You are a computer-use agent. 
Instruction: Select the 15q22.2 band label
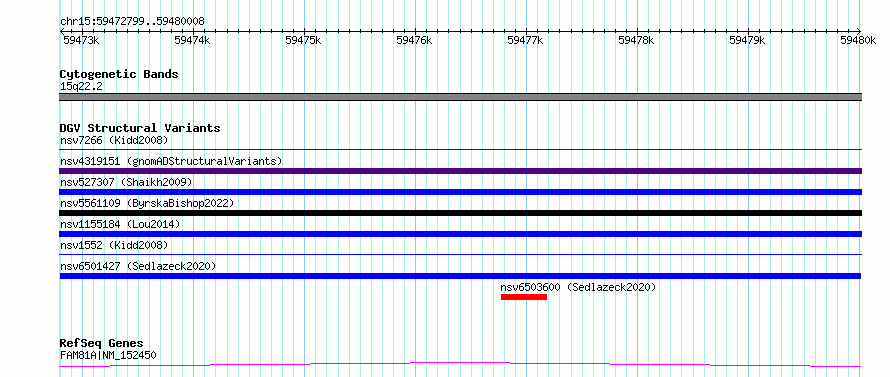coord(81,86)
